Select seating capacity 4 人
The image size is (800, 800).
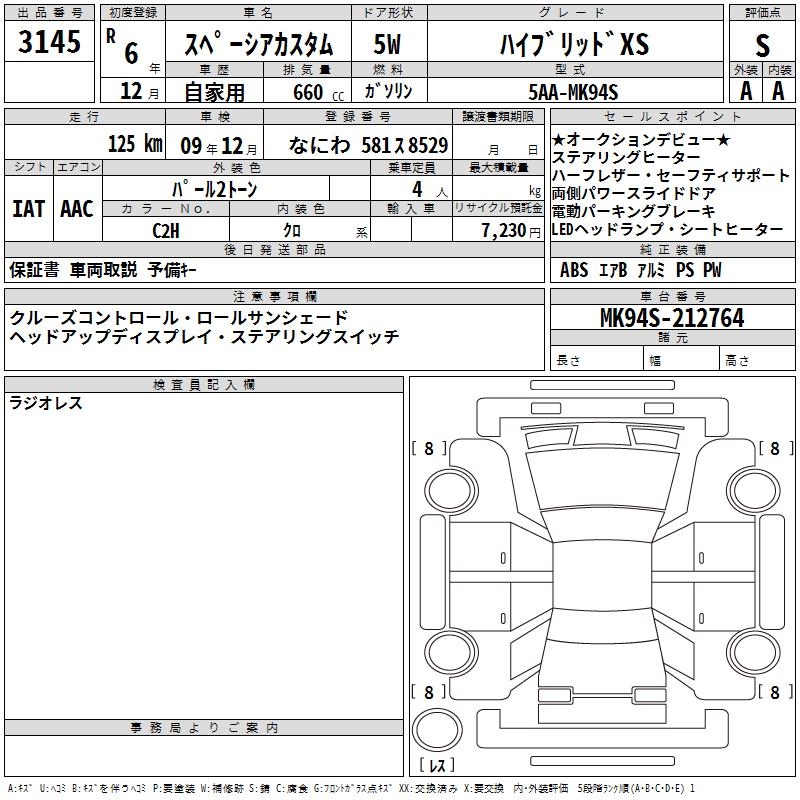430,190
